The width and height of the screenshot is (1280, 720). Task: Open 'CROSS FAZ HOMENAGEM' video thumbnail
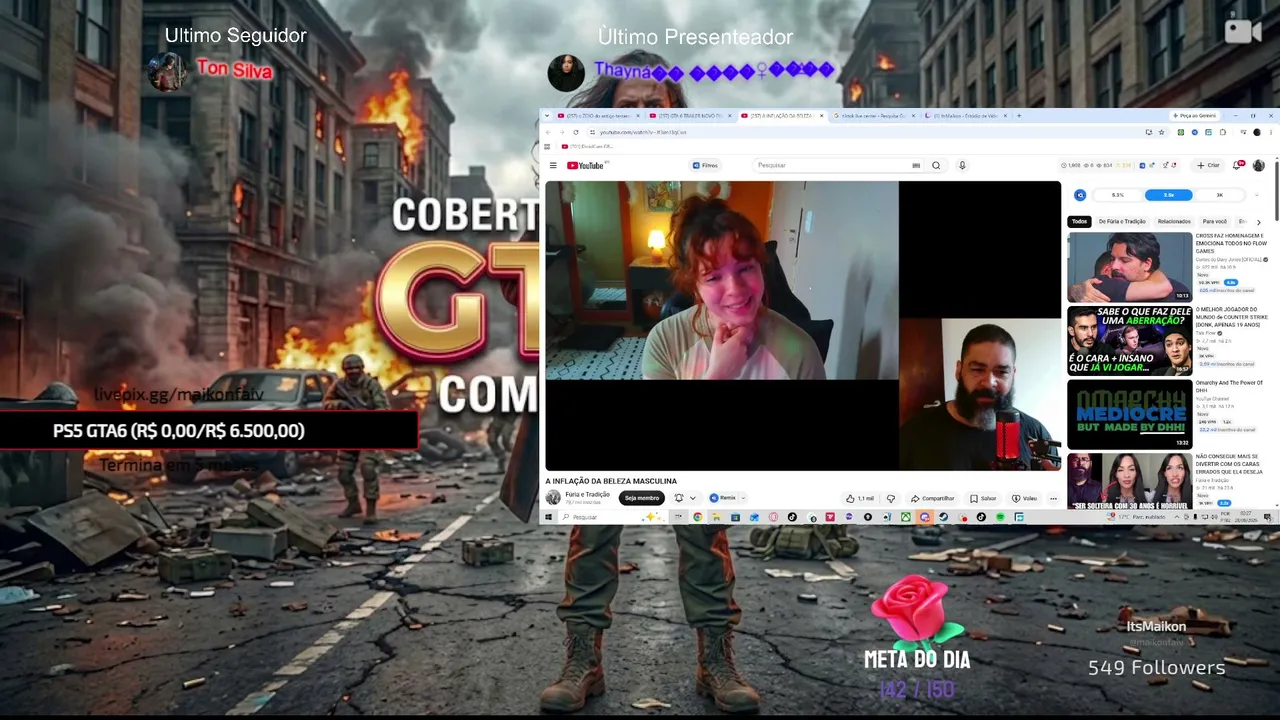tap(1129, 267)
